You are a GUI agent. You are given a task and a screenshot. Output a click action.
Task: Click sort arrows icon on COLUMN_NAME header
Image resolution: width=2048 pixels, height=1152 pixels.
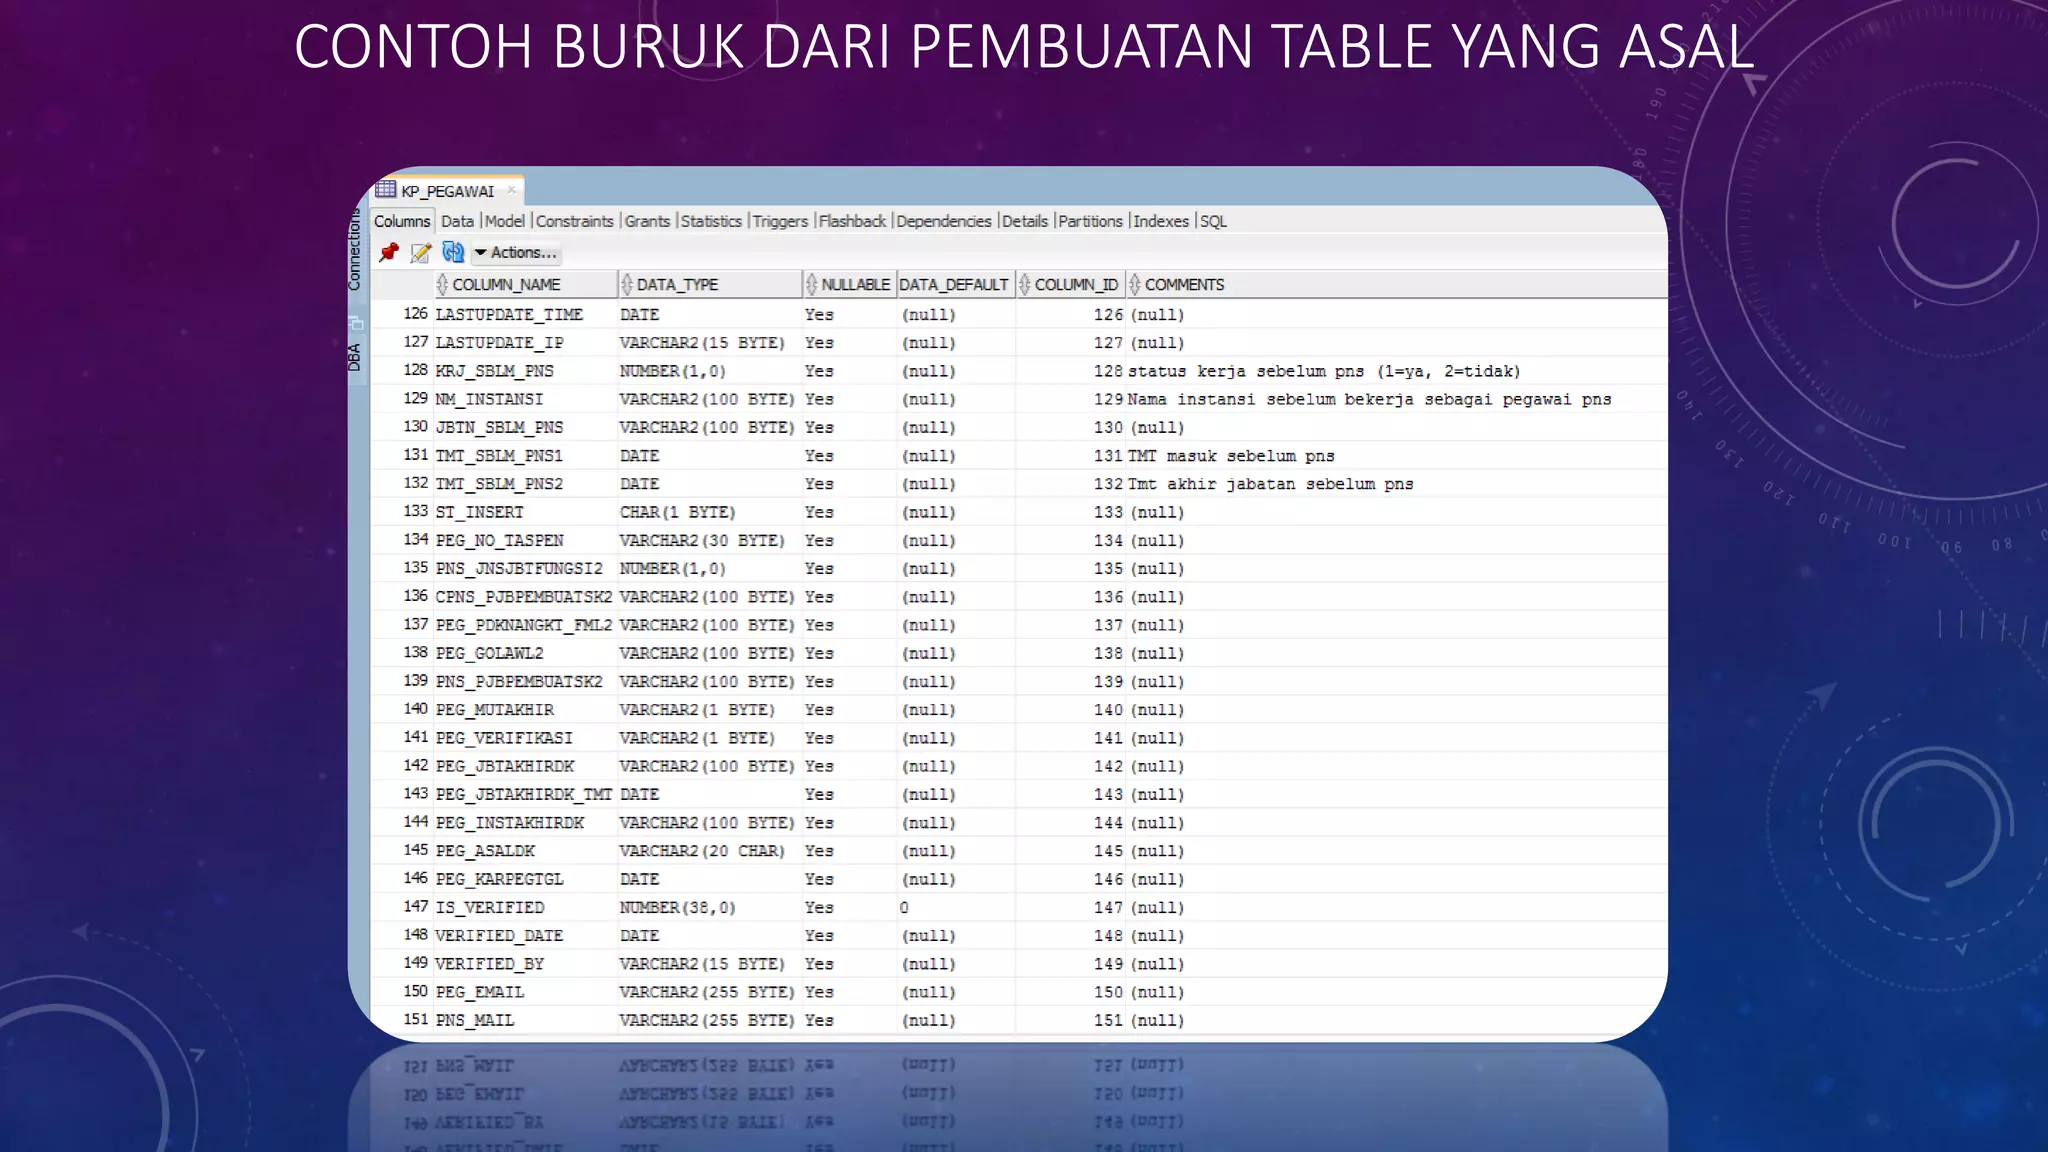(x=442, y=285)
